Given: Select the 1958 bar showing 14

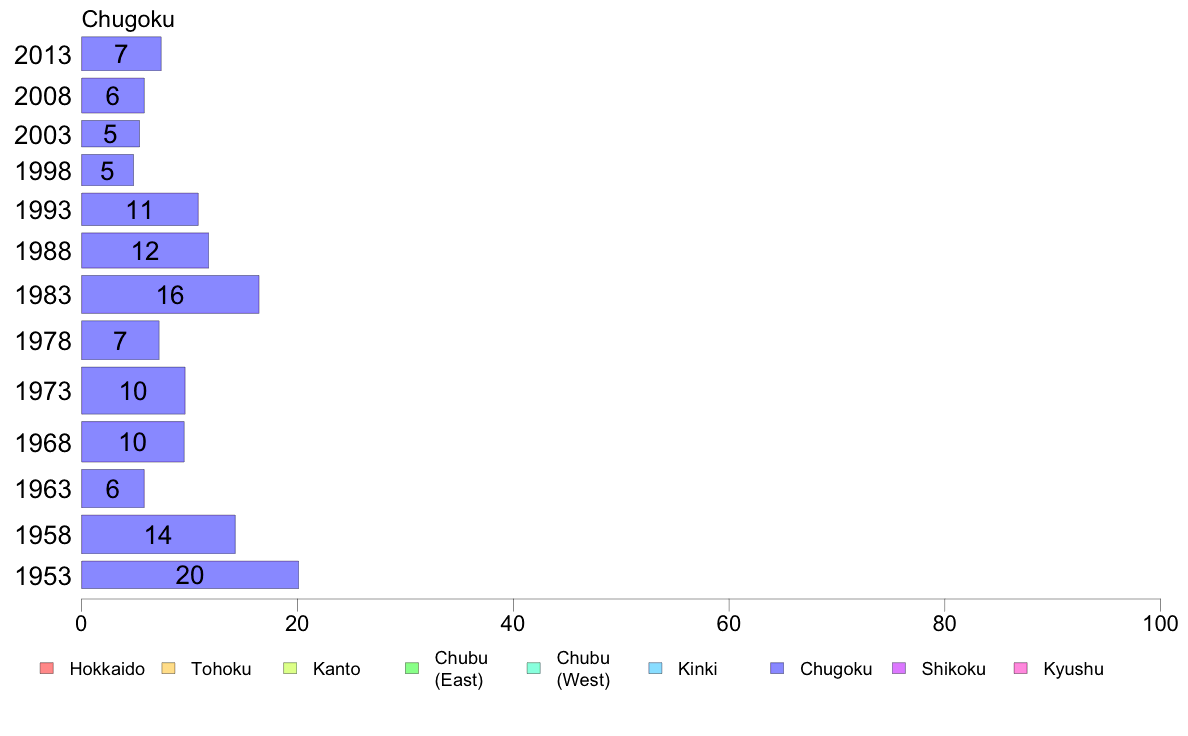Looking at the screenshot, I should 158,534.
